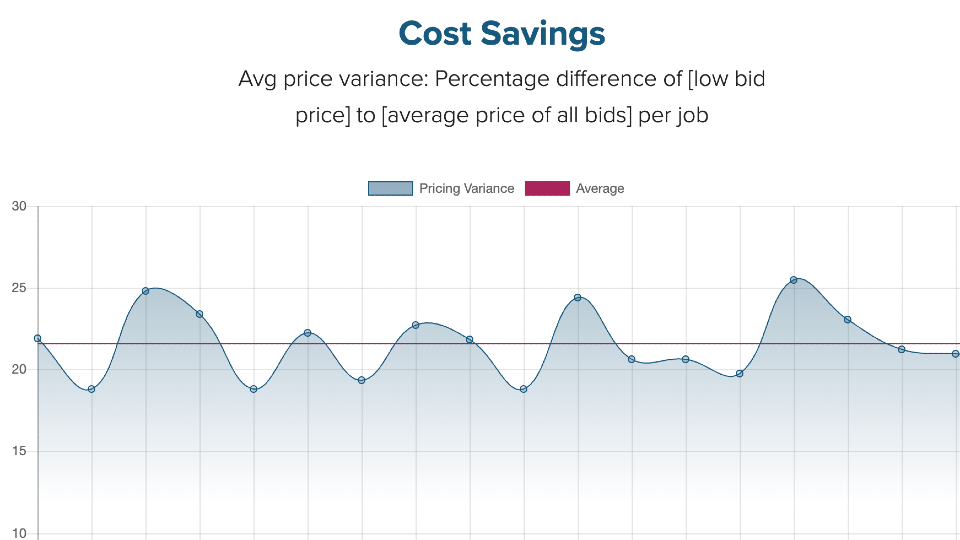Select the second data point from the left
Image resolution: width=960 pixels, height=540 pixels.
[x=92, y=389]
